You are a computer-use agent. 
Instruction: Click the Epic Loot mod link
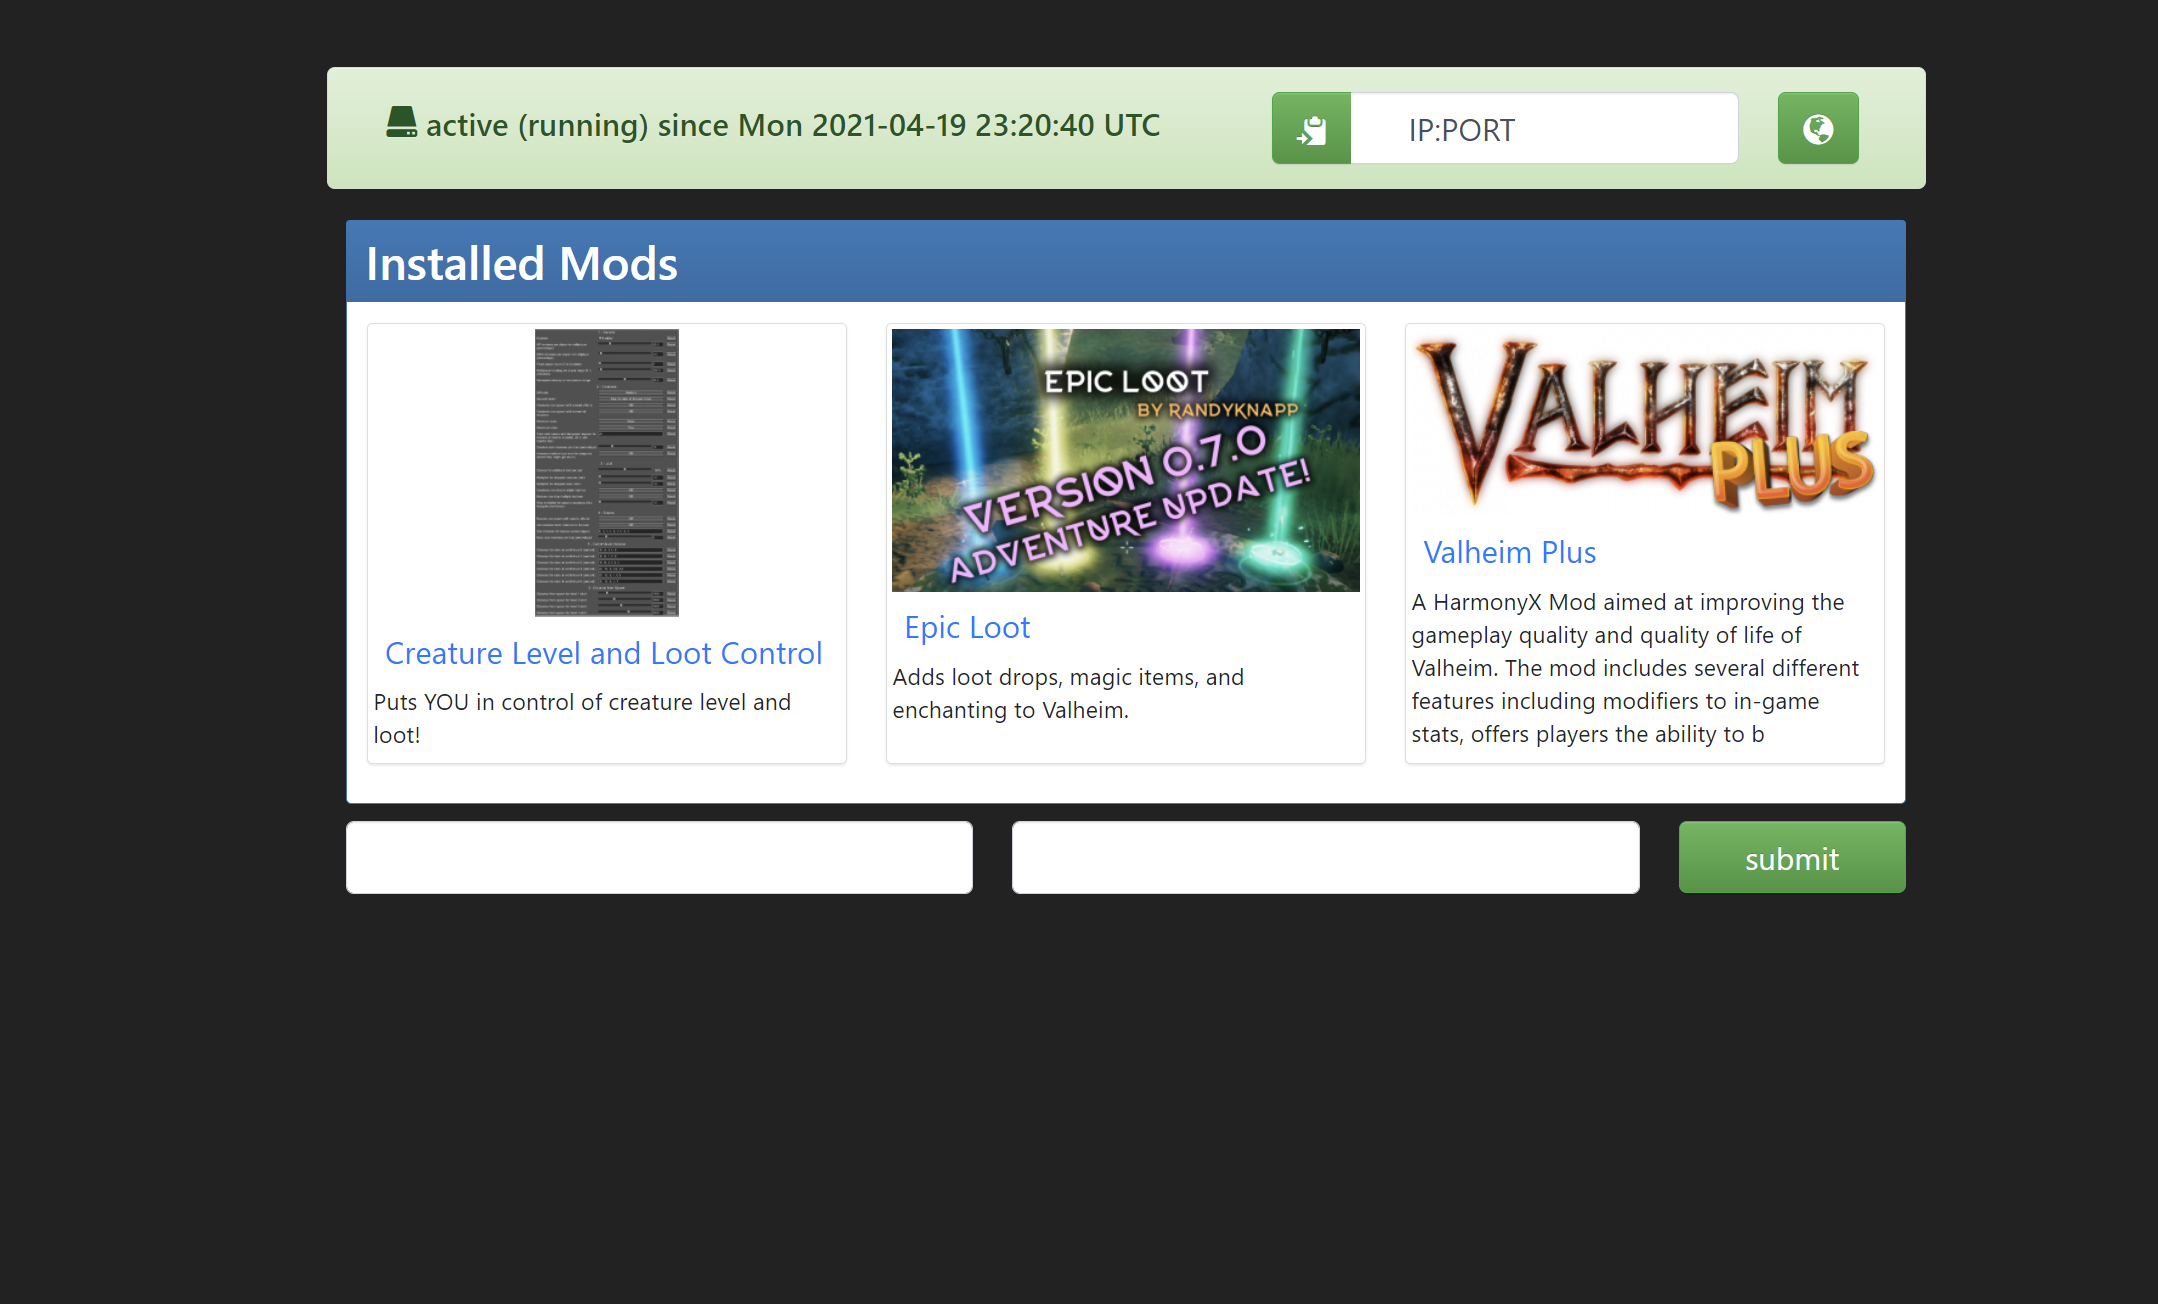click(963, 626)
